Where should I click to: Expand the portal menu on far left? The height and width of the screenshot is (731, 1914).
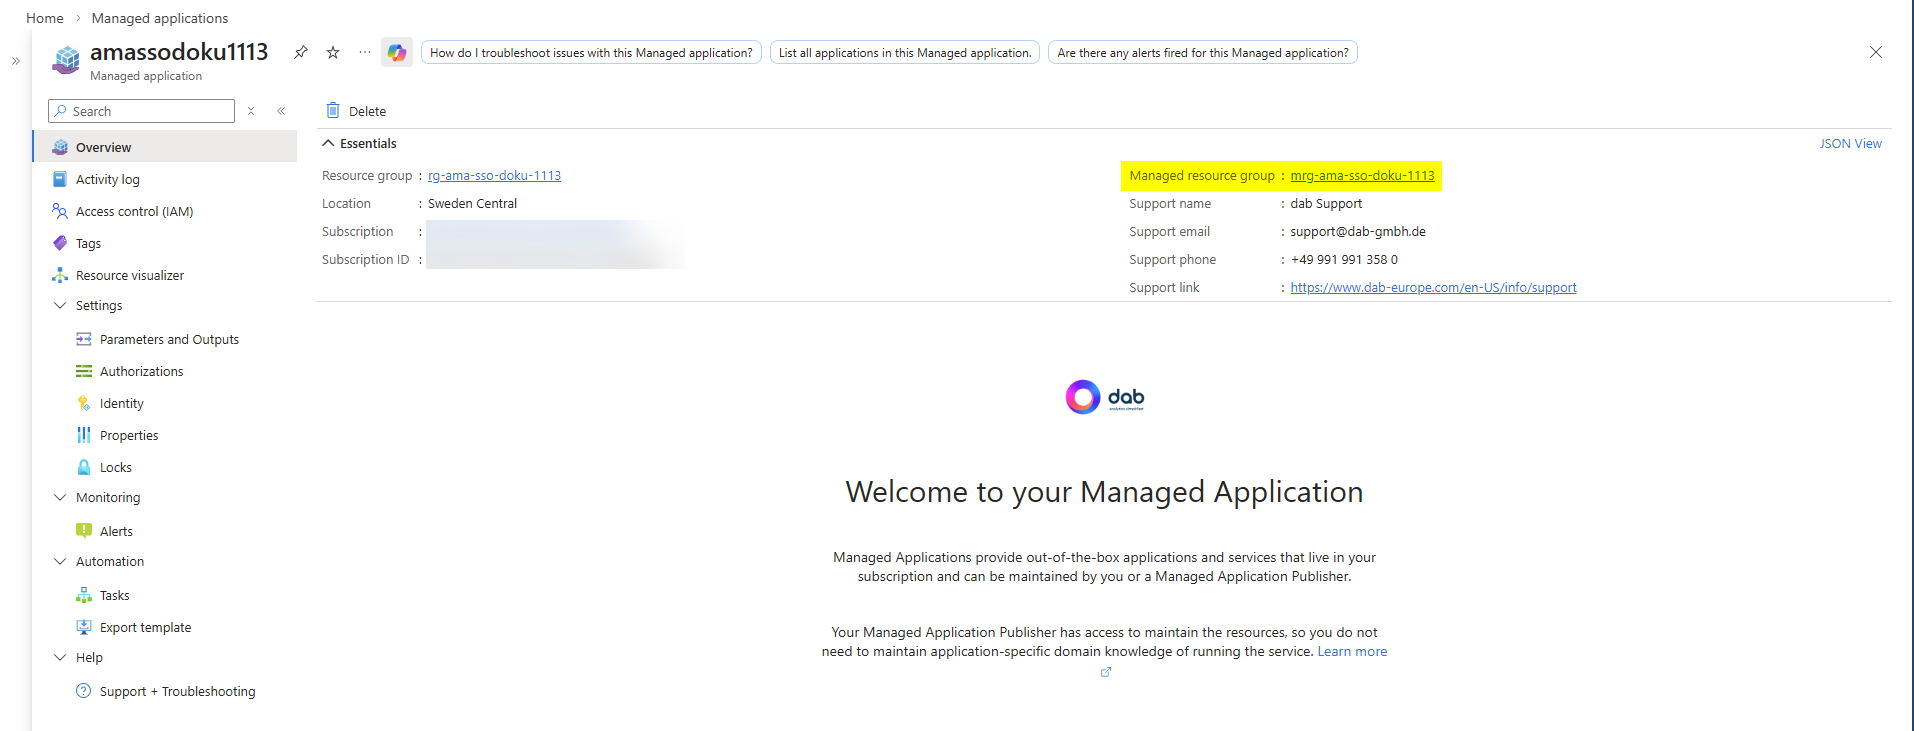[15, 61]
